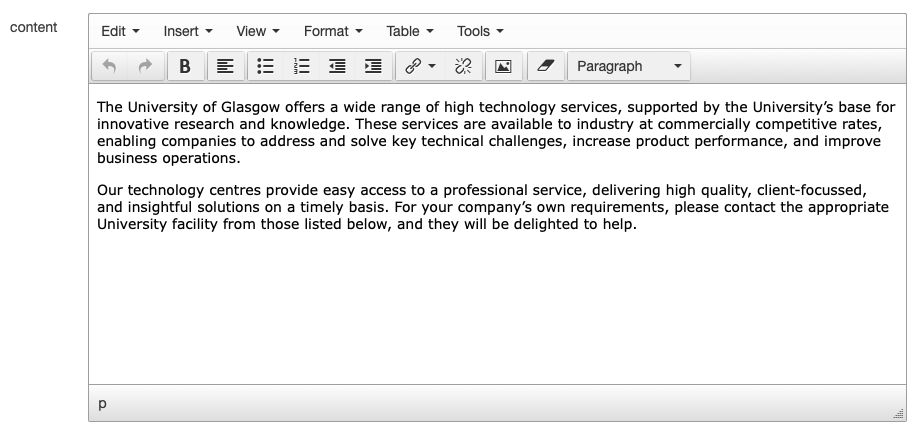Viewport: 916px width, 432px height.
Task: Open the Edit menu
Action: (x=120, y=31)
